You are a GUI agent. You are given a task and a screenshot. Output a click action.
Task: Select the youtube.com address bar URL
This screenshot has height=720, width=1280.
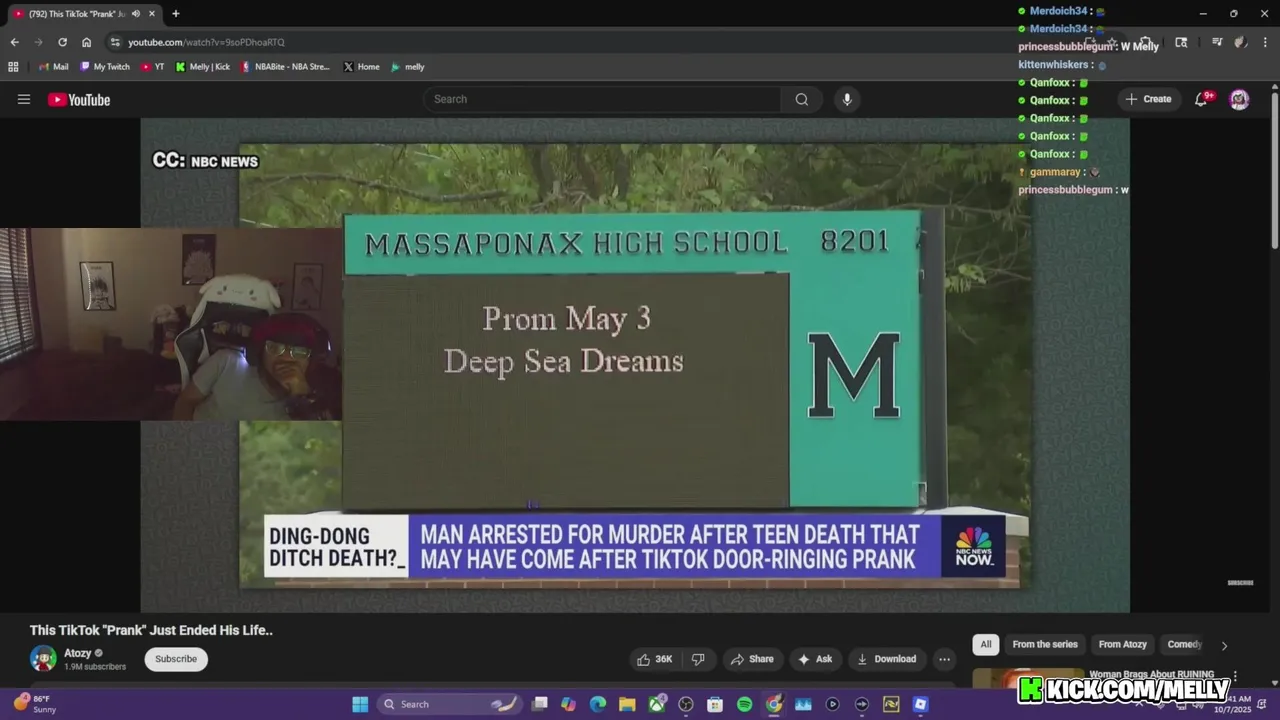(x=206, y=42)
